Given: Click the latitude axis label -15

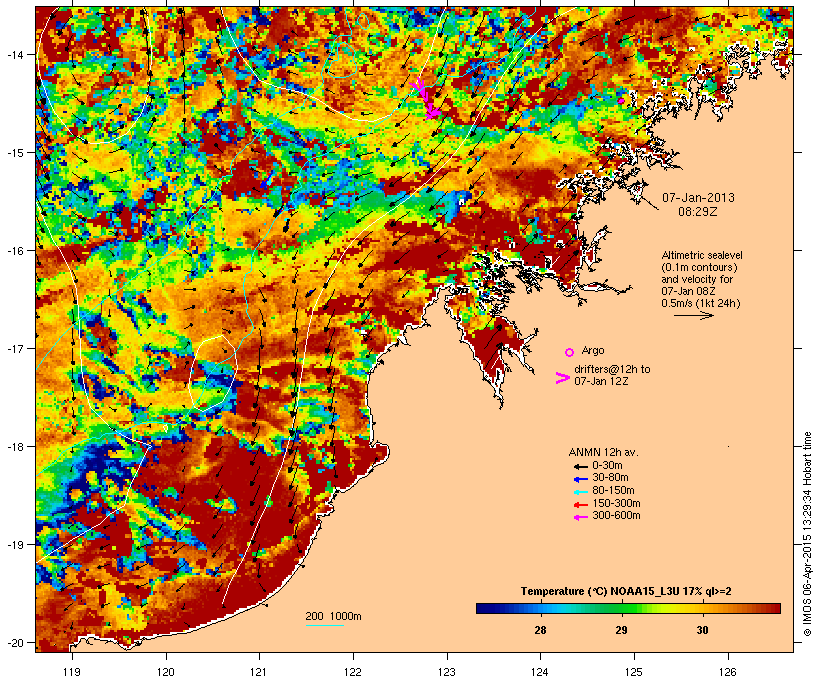Looking at the screenshot, I should pos(14,153).
